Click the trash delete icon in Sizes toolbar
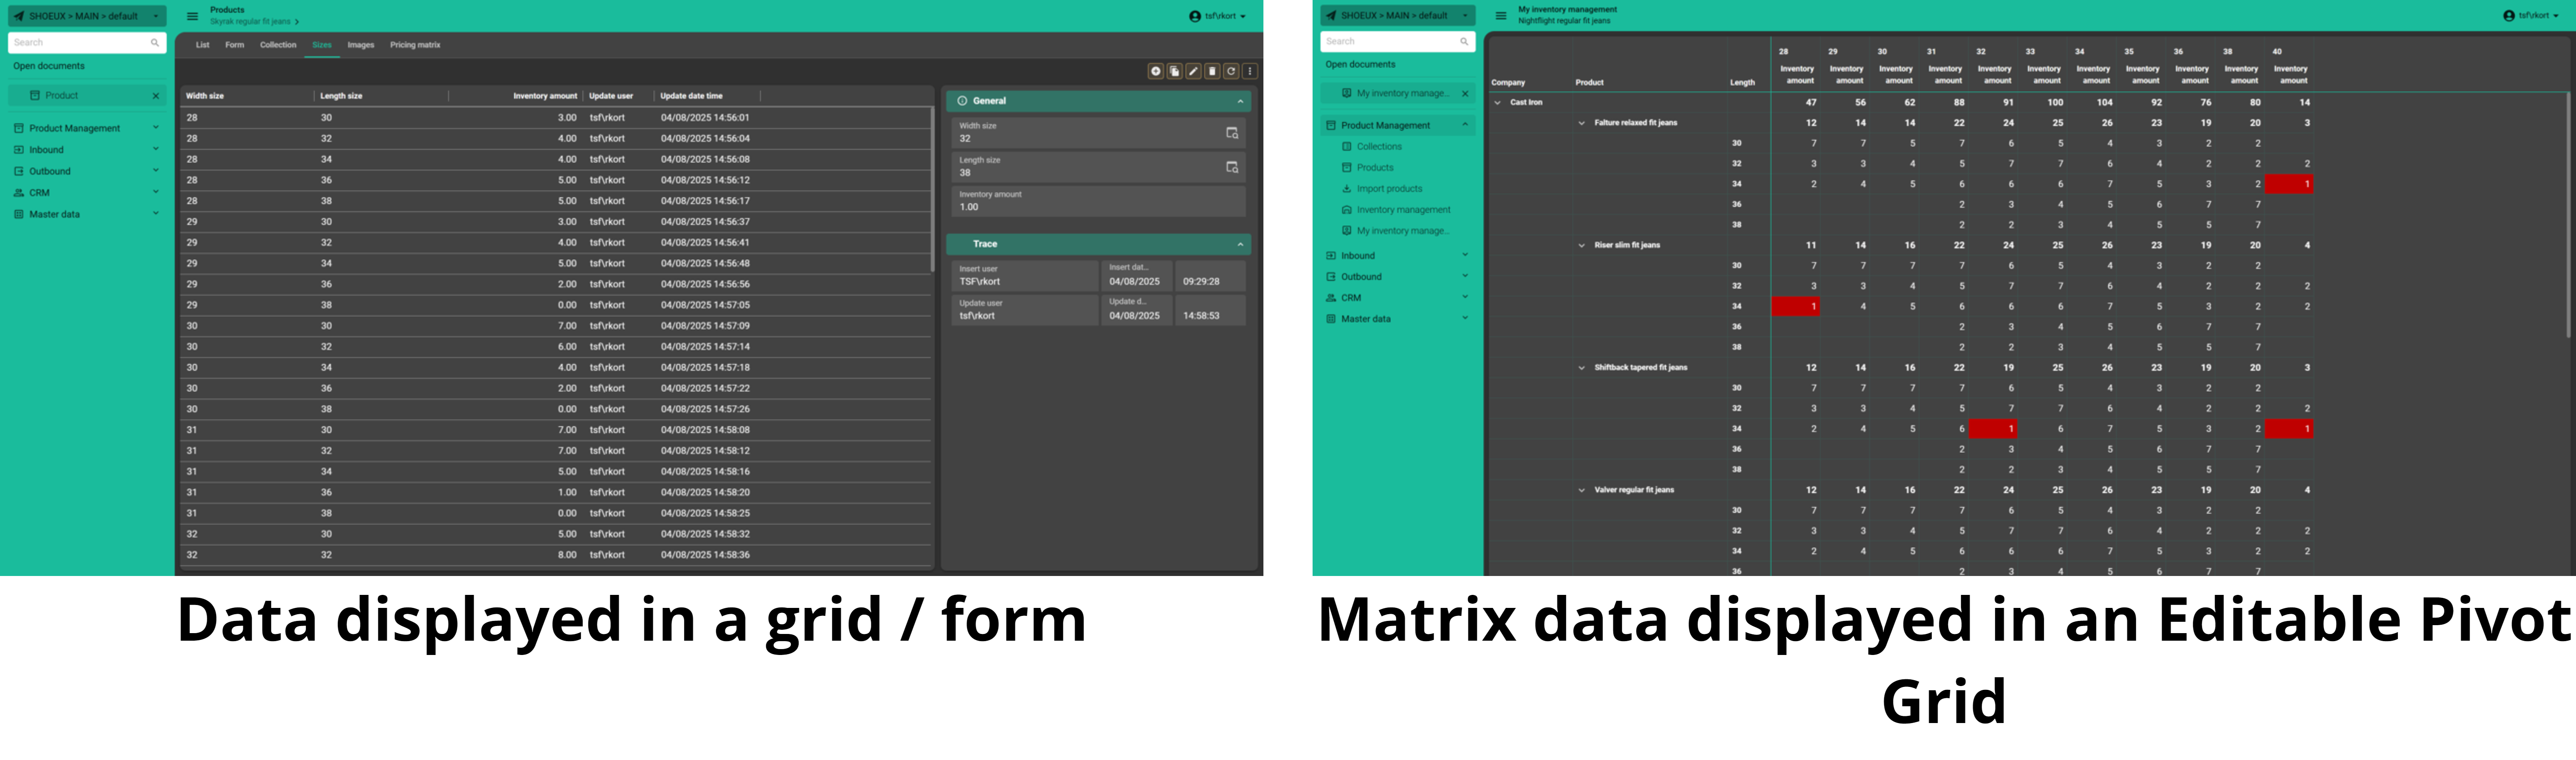This screenshot has width=2576, height=760. [x=1212, y=71]
